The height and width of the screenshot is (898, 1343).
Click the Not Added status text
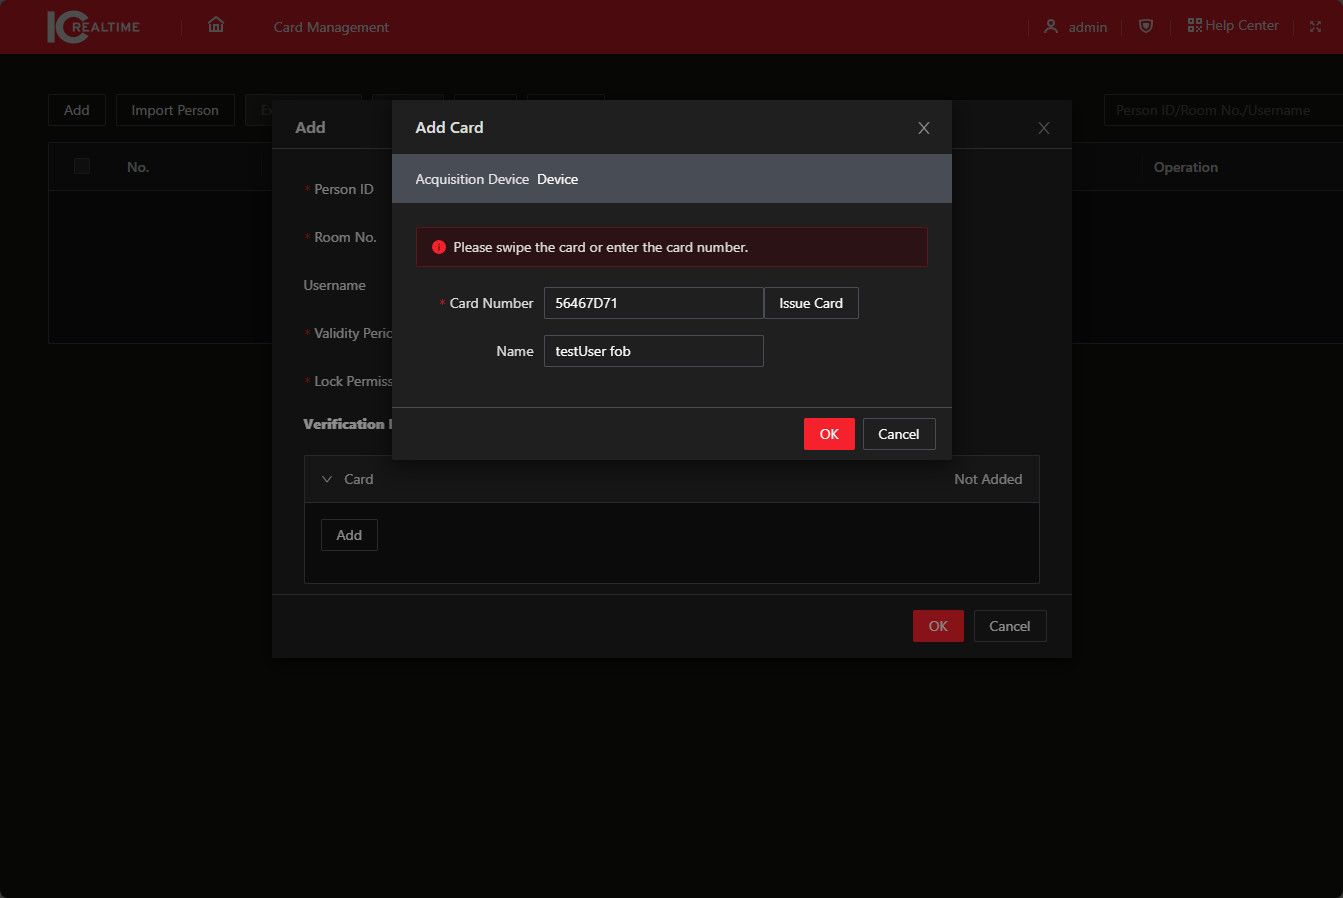[x=988, y=479]
